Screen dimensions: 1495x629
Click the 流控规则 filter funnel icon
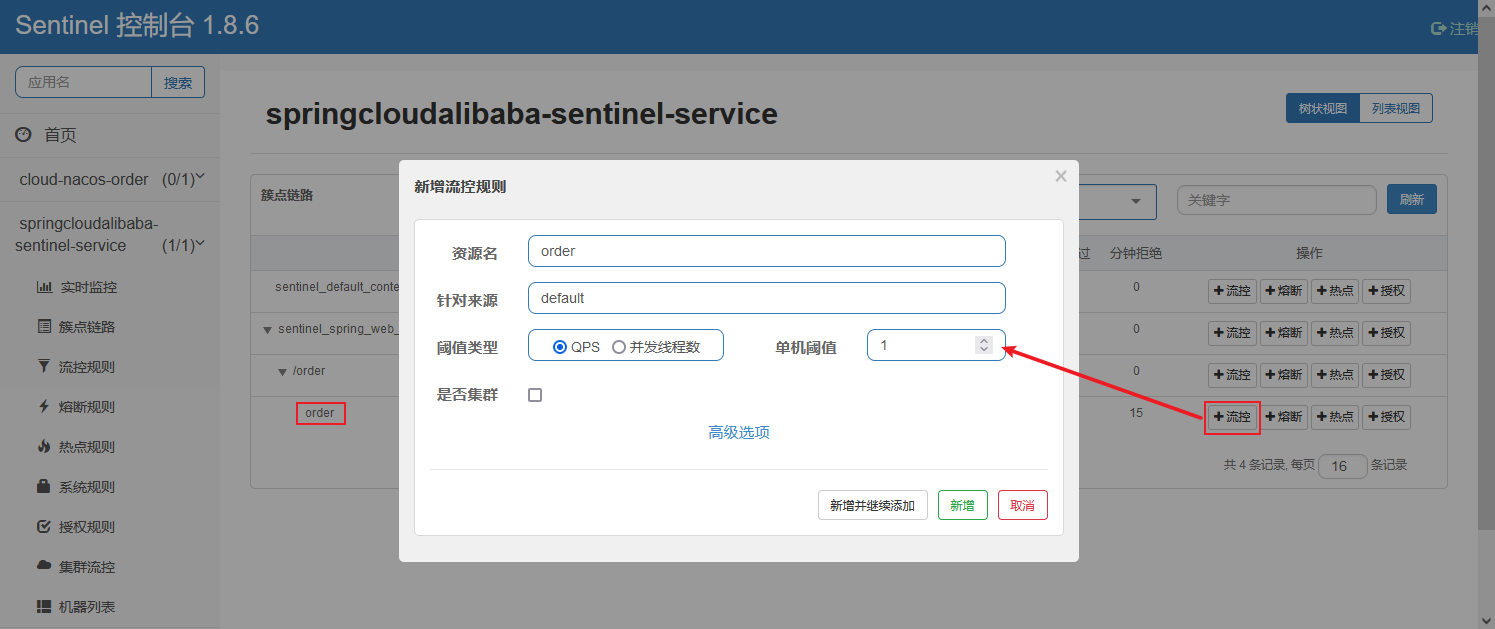[44, 367]
